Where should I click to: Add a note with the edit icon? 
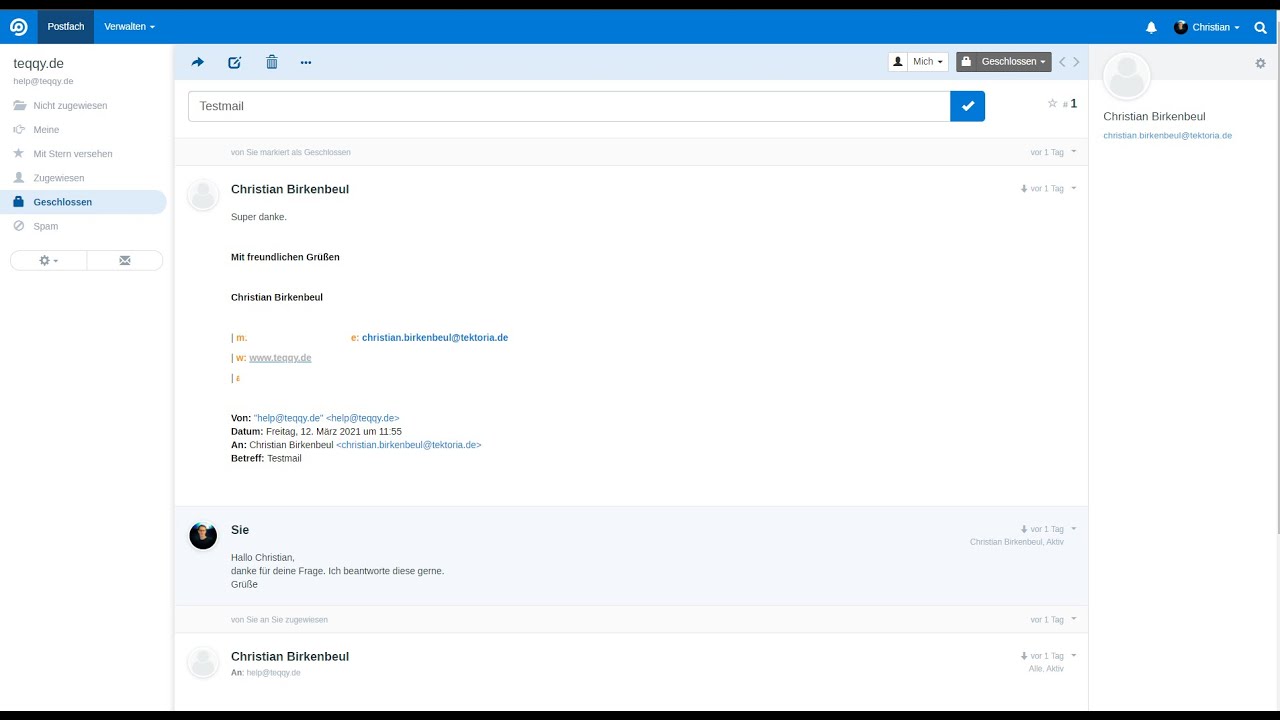pyautogui.click(x=235, y=62)
